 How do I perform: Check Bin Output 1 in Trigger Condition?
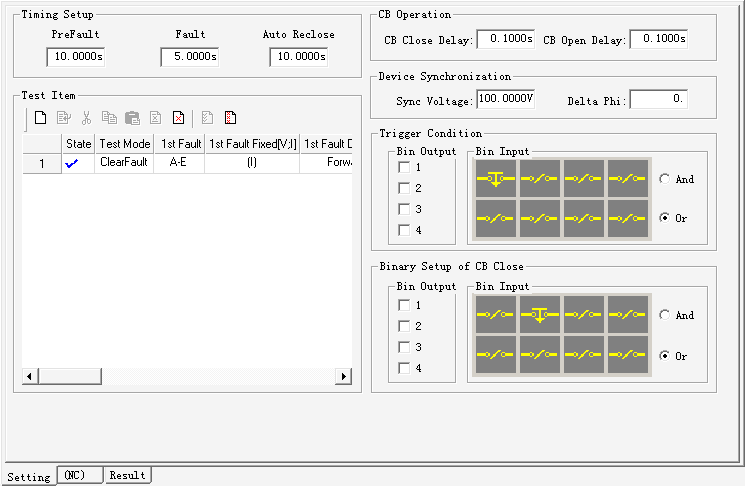(404, 167)
